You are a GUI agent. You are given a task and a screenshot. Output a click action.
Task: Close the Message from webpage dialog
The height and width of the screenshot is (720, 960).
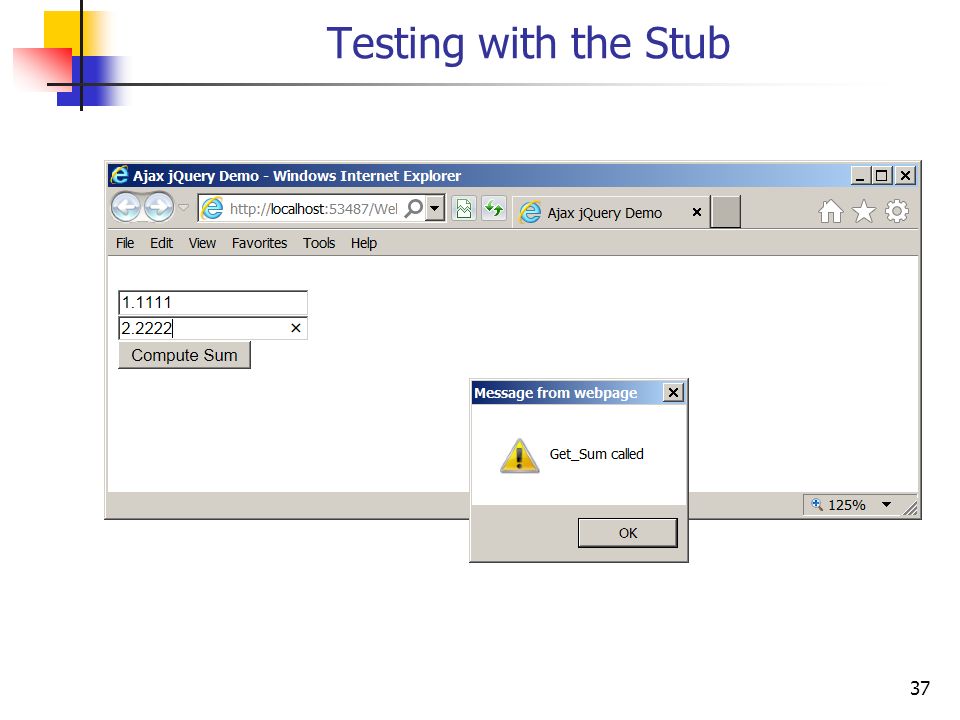[x=673, y=392]
